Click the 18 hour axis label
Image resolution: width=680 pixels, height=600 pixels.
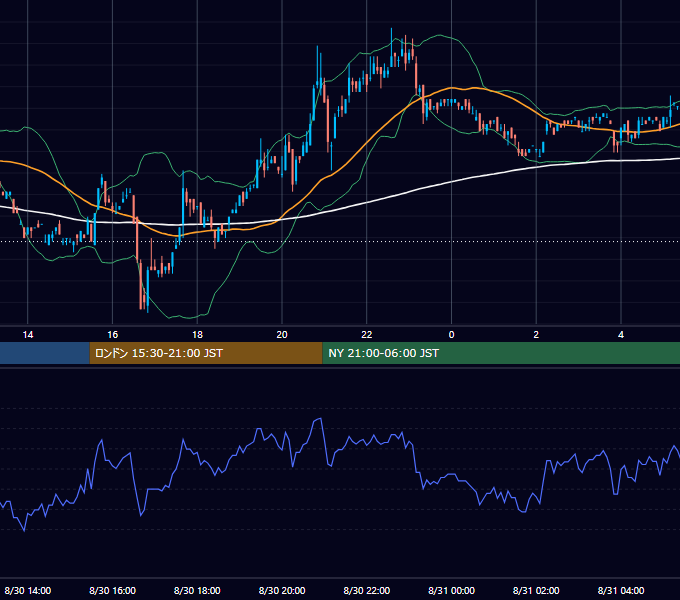[x=197, y=335]
